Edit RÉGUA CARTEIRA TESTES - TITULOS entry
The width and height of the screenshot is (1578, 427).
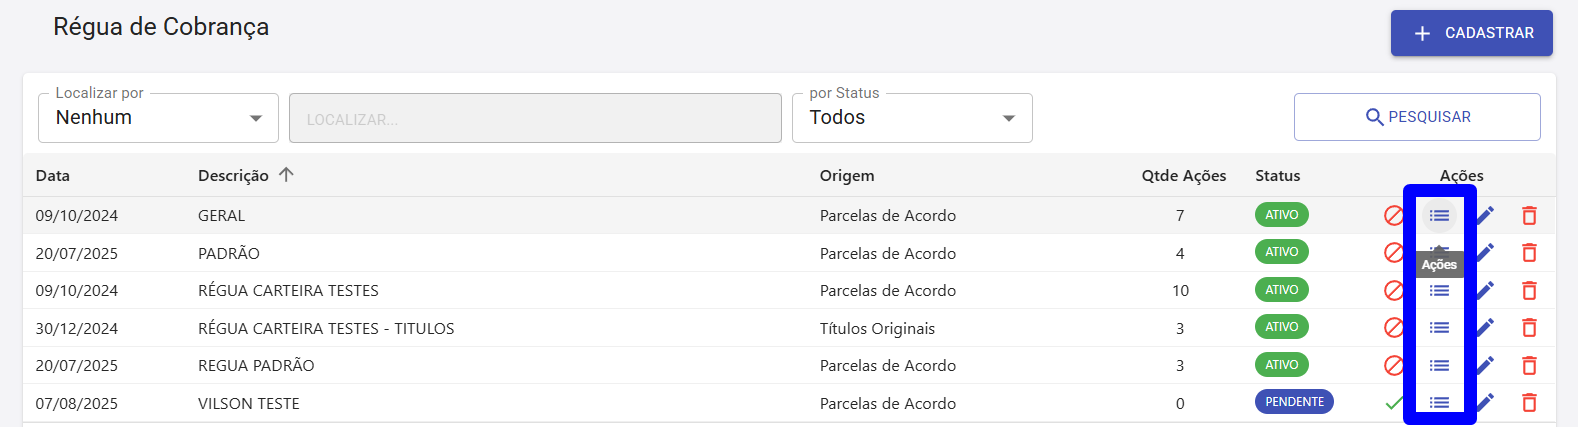pyautogui.click(x=1485, y=327)
